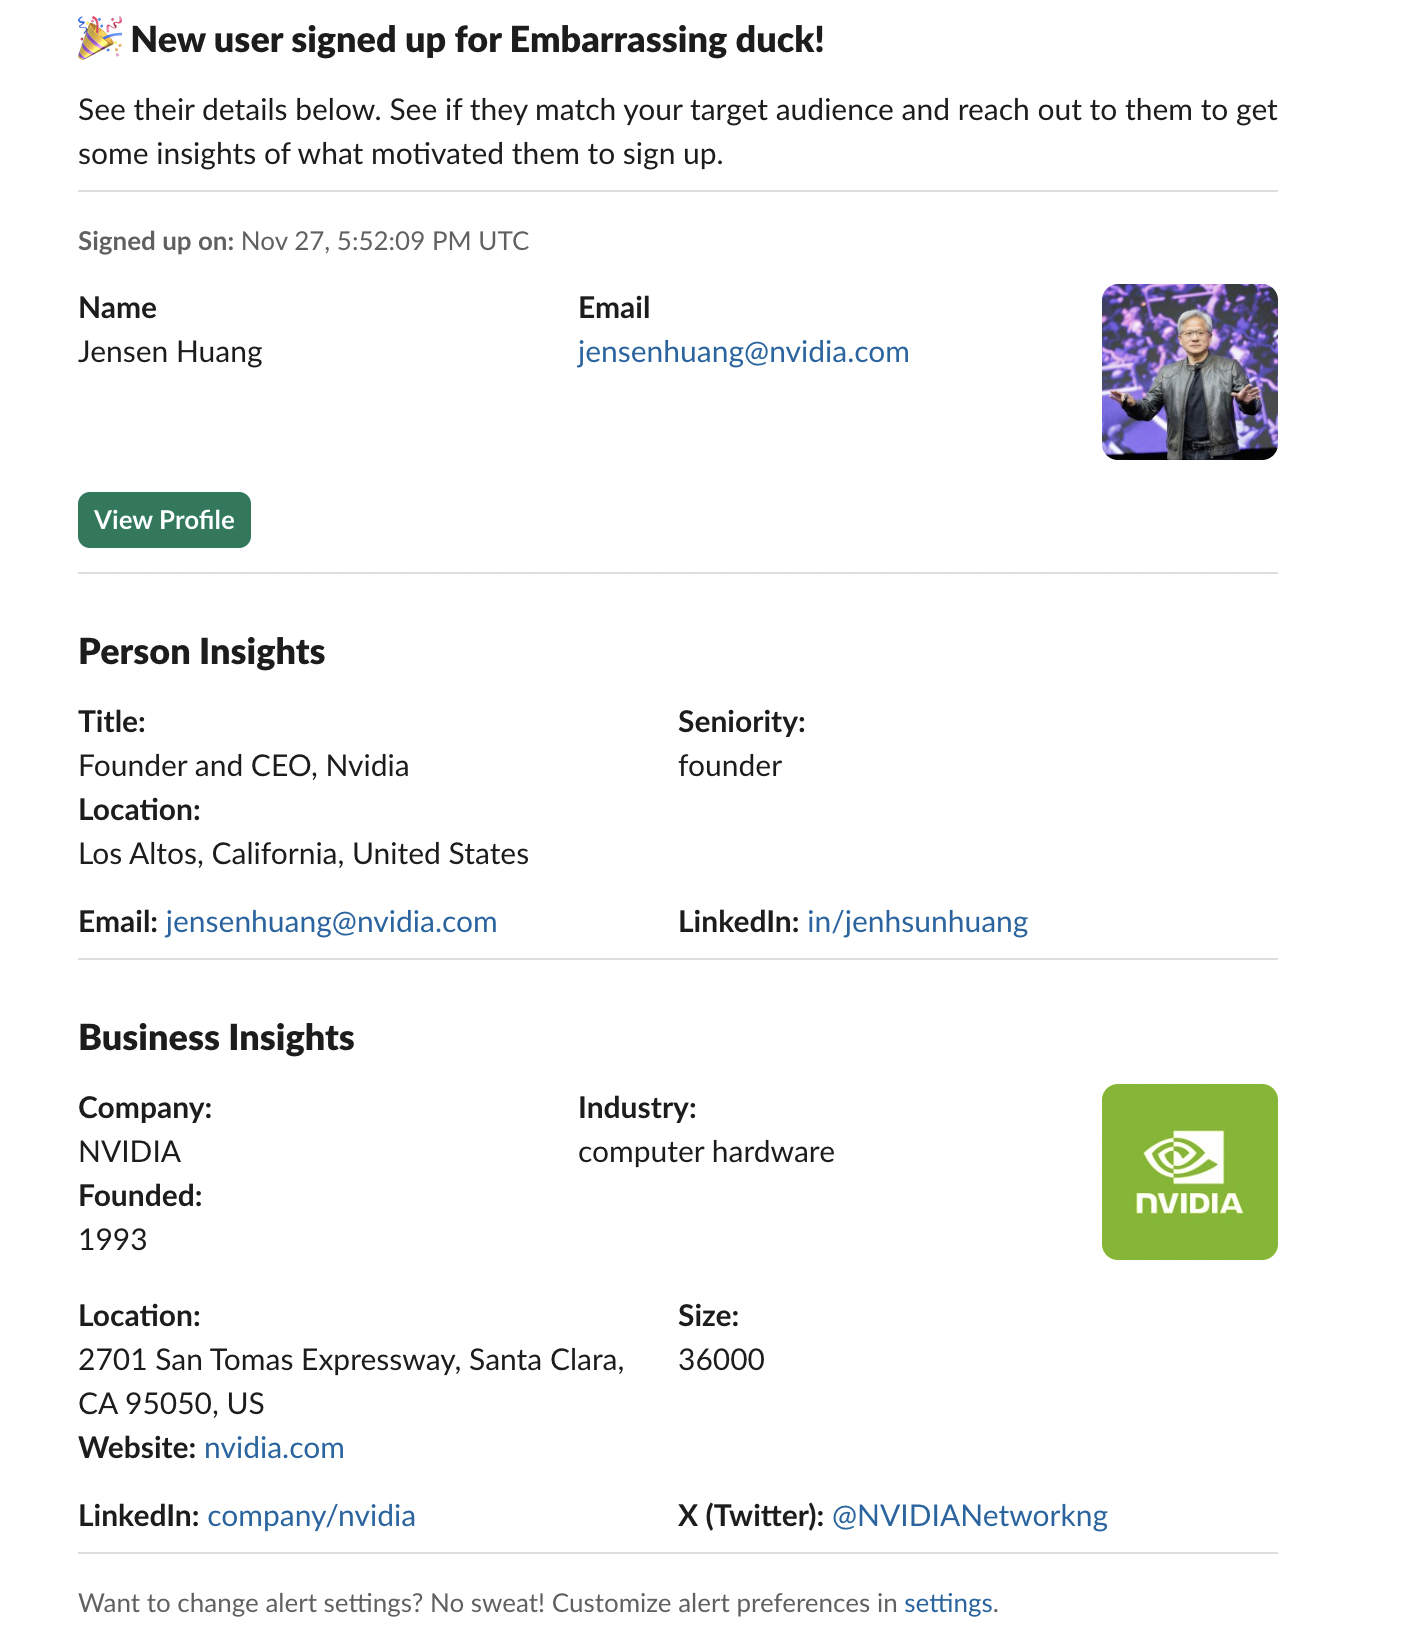Visit the nvidia.com website link

[x=274, y=1448]
